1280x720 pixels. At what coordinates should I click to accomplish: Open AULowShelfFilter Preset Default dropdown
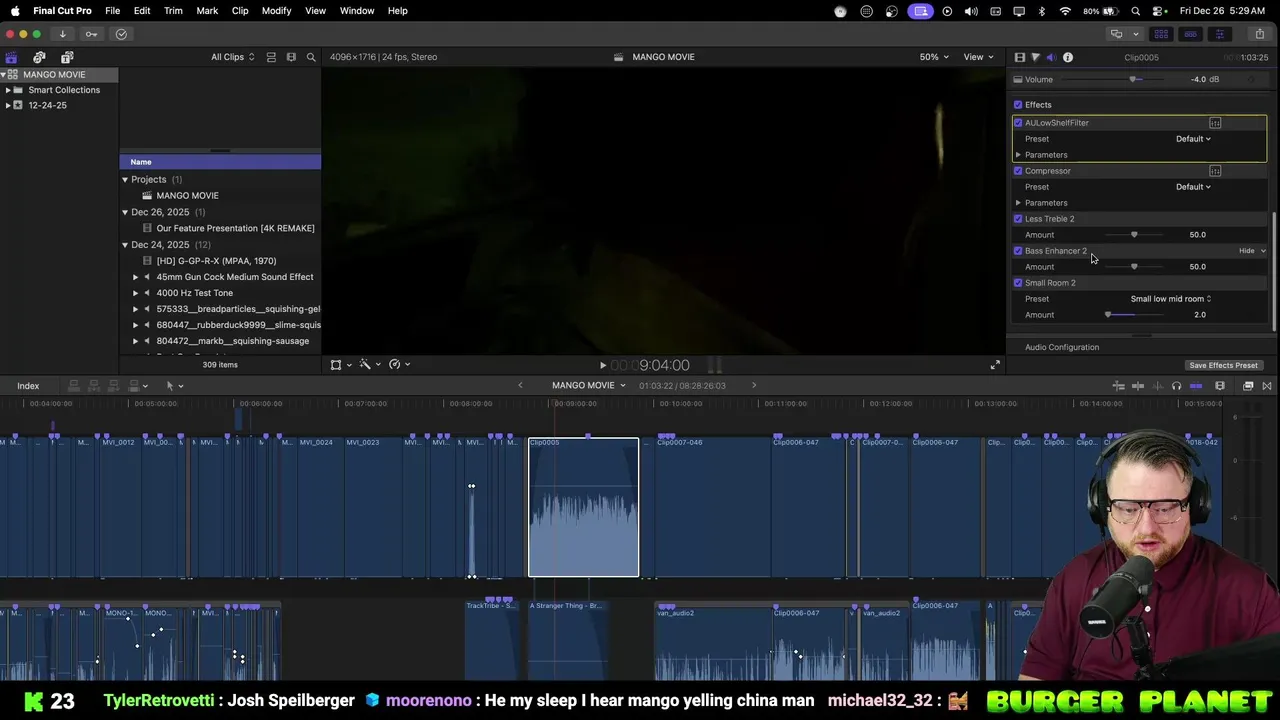pos(1193,139)
